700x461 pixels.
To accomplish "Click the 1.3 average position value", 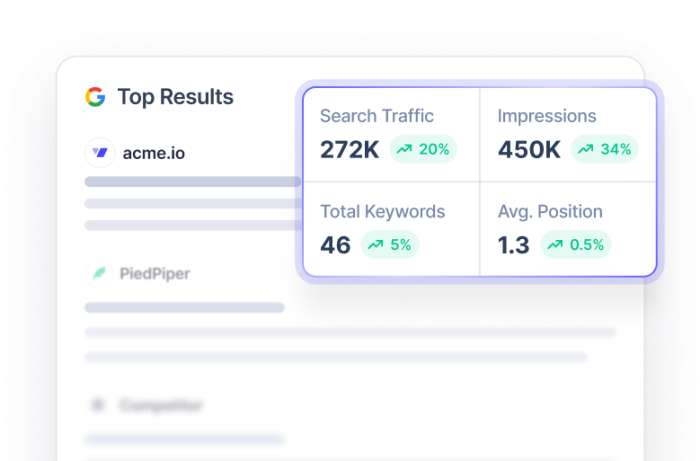I will click(x=513, y=244).
